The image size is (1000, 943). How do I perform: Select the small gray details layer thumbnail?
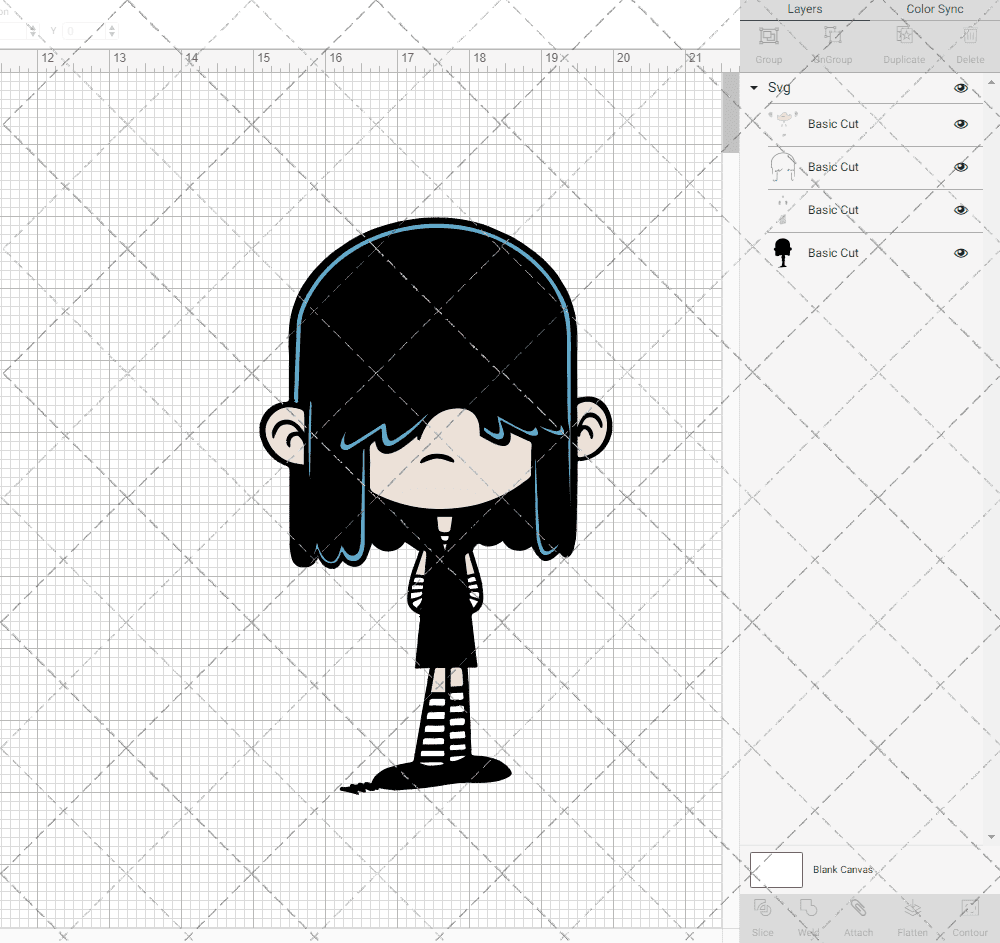[x=783, y=210]
